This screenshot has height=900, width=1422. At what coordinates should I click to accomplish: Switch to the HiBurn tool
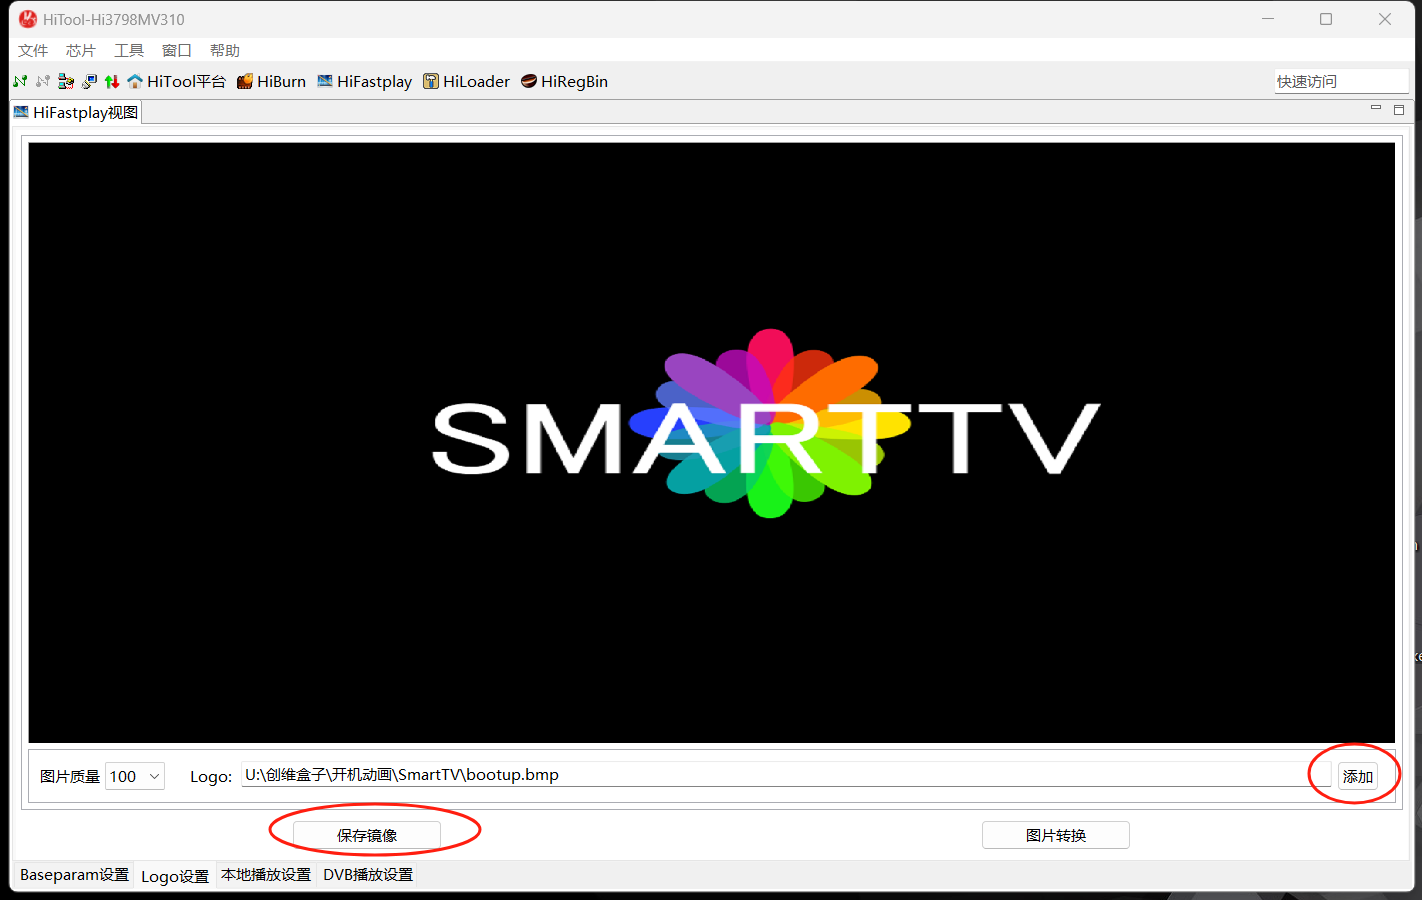point(271,81)
